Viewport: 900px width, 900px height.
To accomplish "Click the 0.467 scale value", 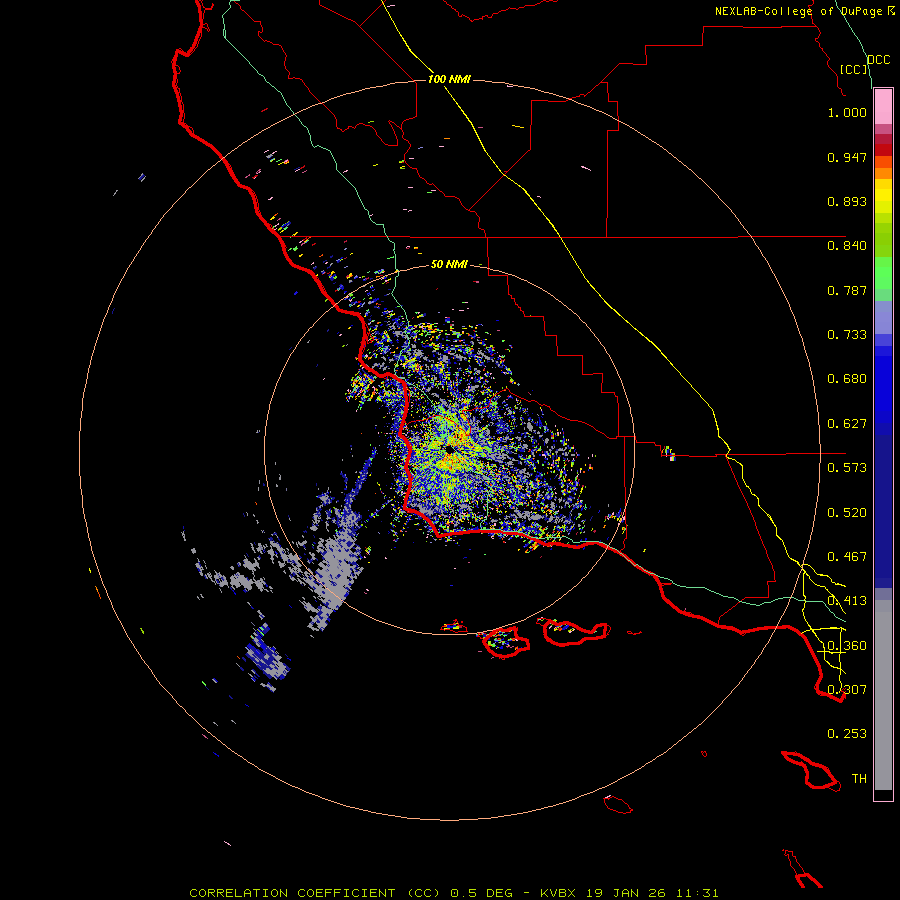I will pyautogui.click(x=847, y=557).
